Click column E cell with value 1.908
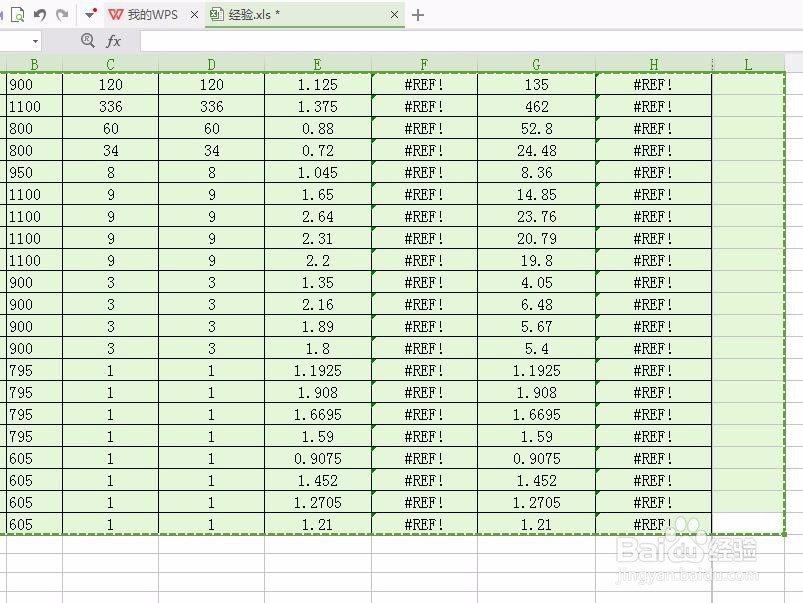This screenshot has width=803, height=603. tap(318, 393)
